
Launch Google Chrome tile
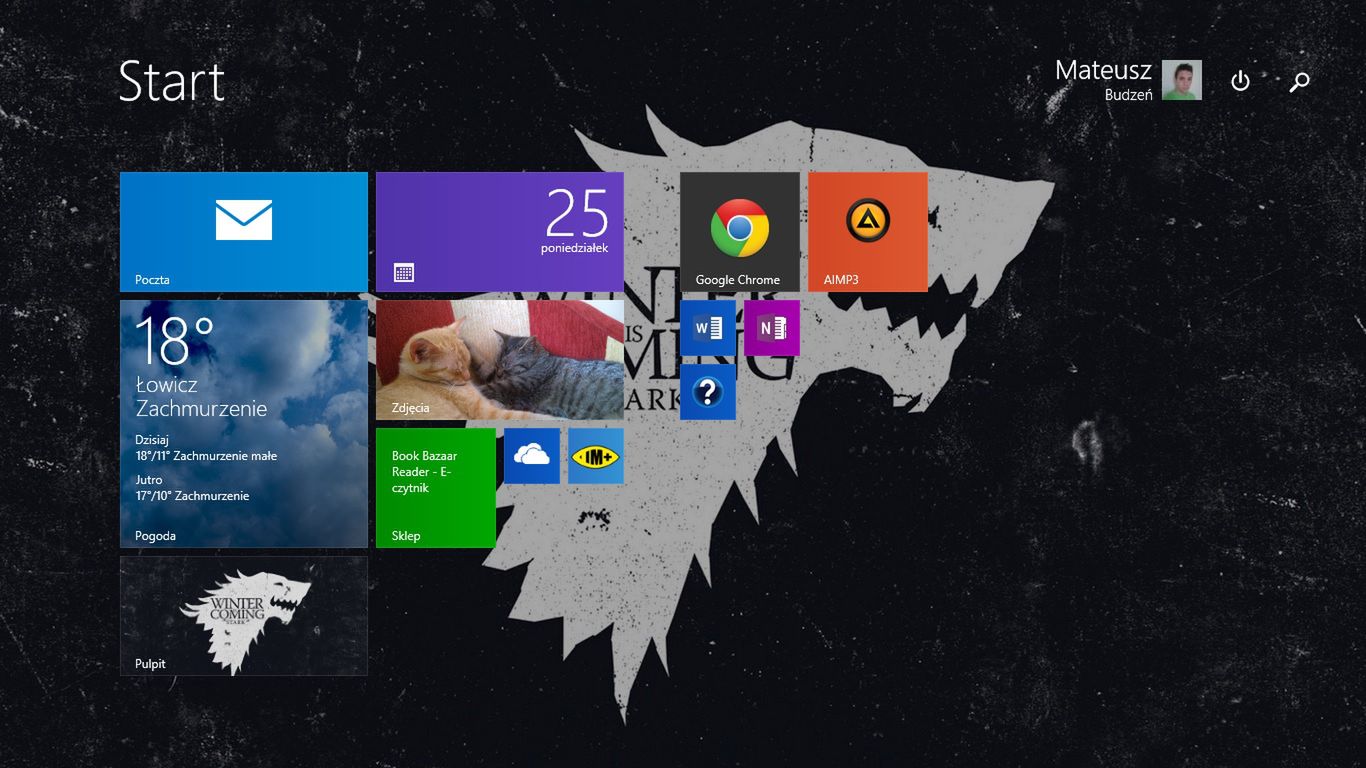[740, 232]
